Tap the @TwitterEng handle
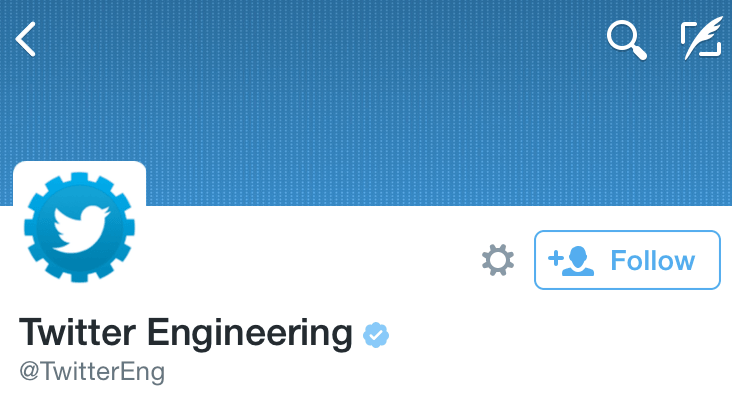Screen dimensions: 732x396 click(x=92, y=372)
